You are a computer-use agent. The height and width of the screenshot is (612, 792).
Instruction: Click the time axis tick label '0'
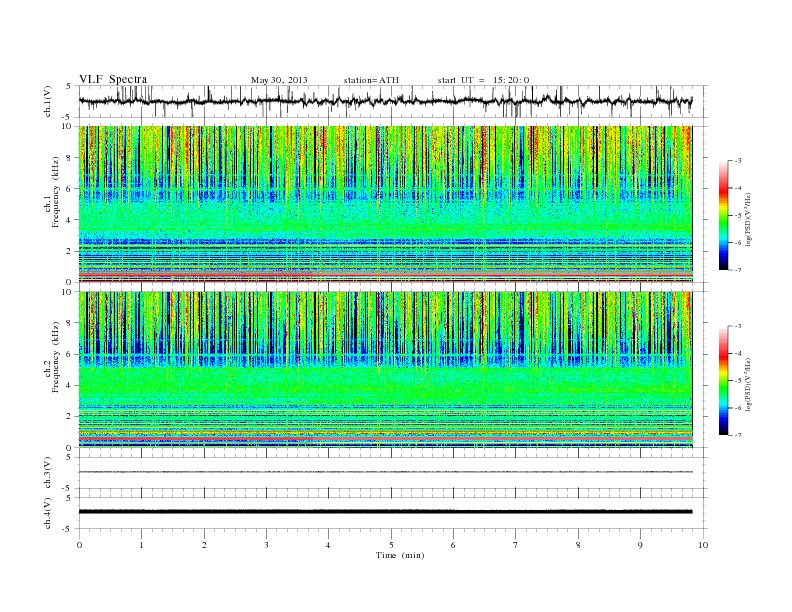(79, 545)
